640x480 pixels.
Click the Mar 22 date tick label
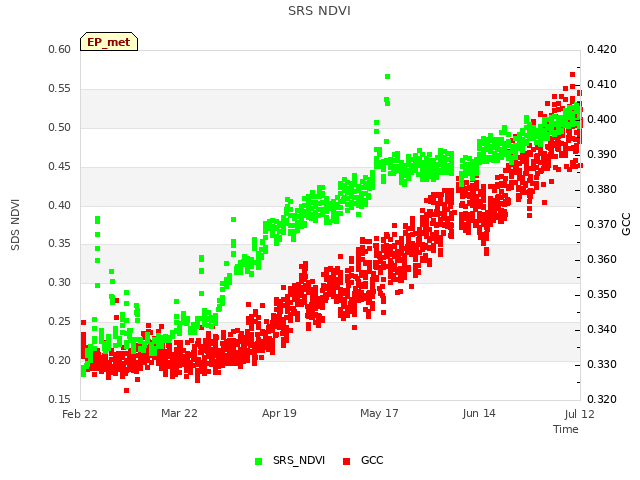[x=179, y=413]
